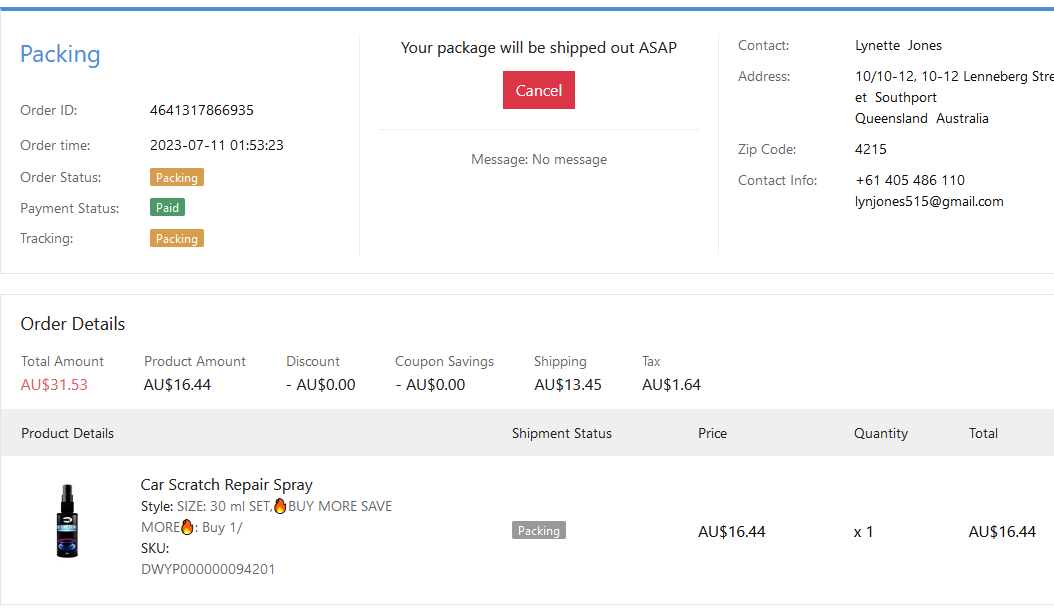Click the contact name Lynette Jones

pos(898,45)
